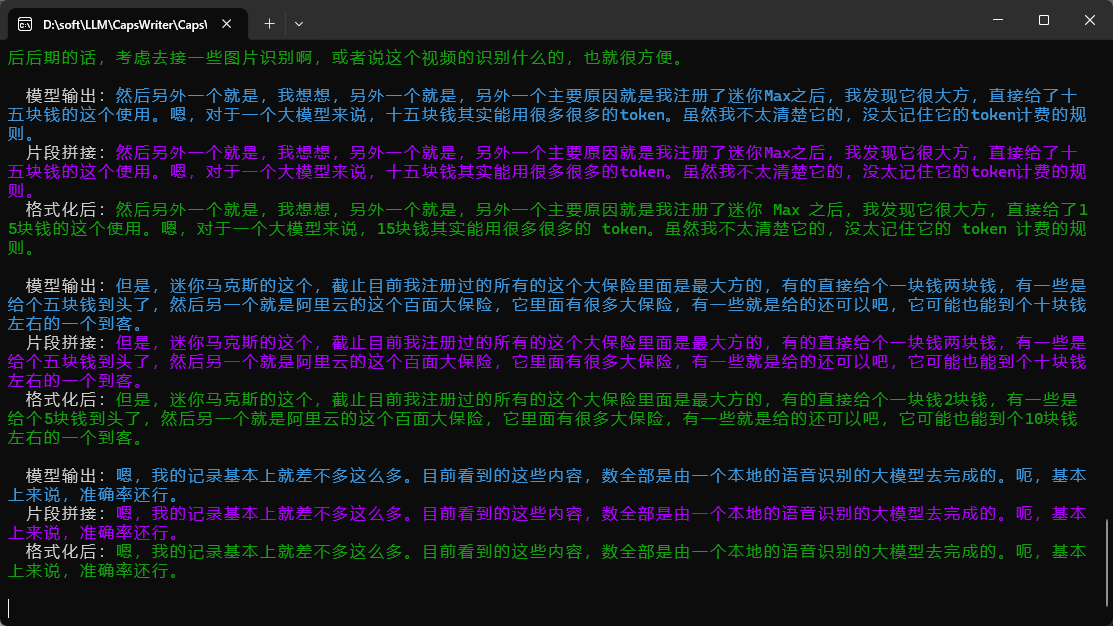Click the 片段拼接 label before 但是，迷你马克斯
The image size is (1113, 626).
pos(65,343)
